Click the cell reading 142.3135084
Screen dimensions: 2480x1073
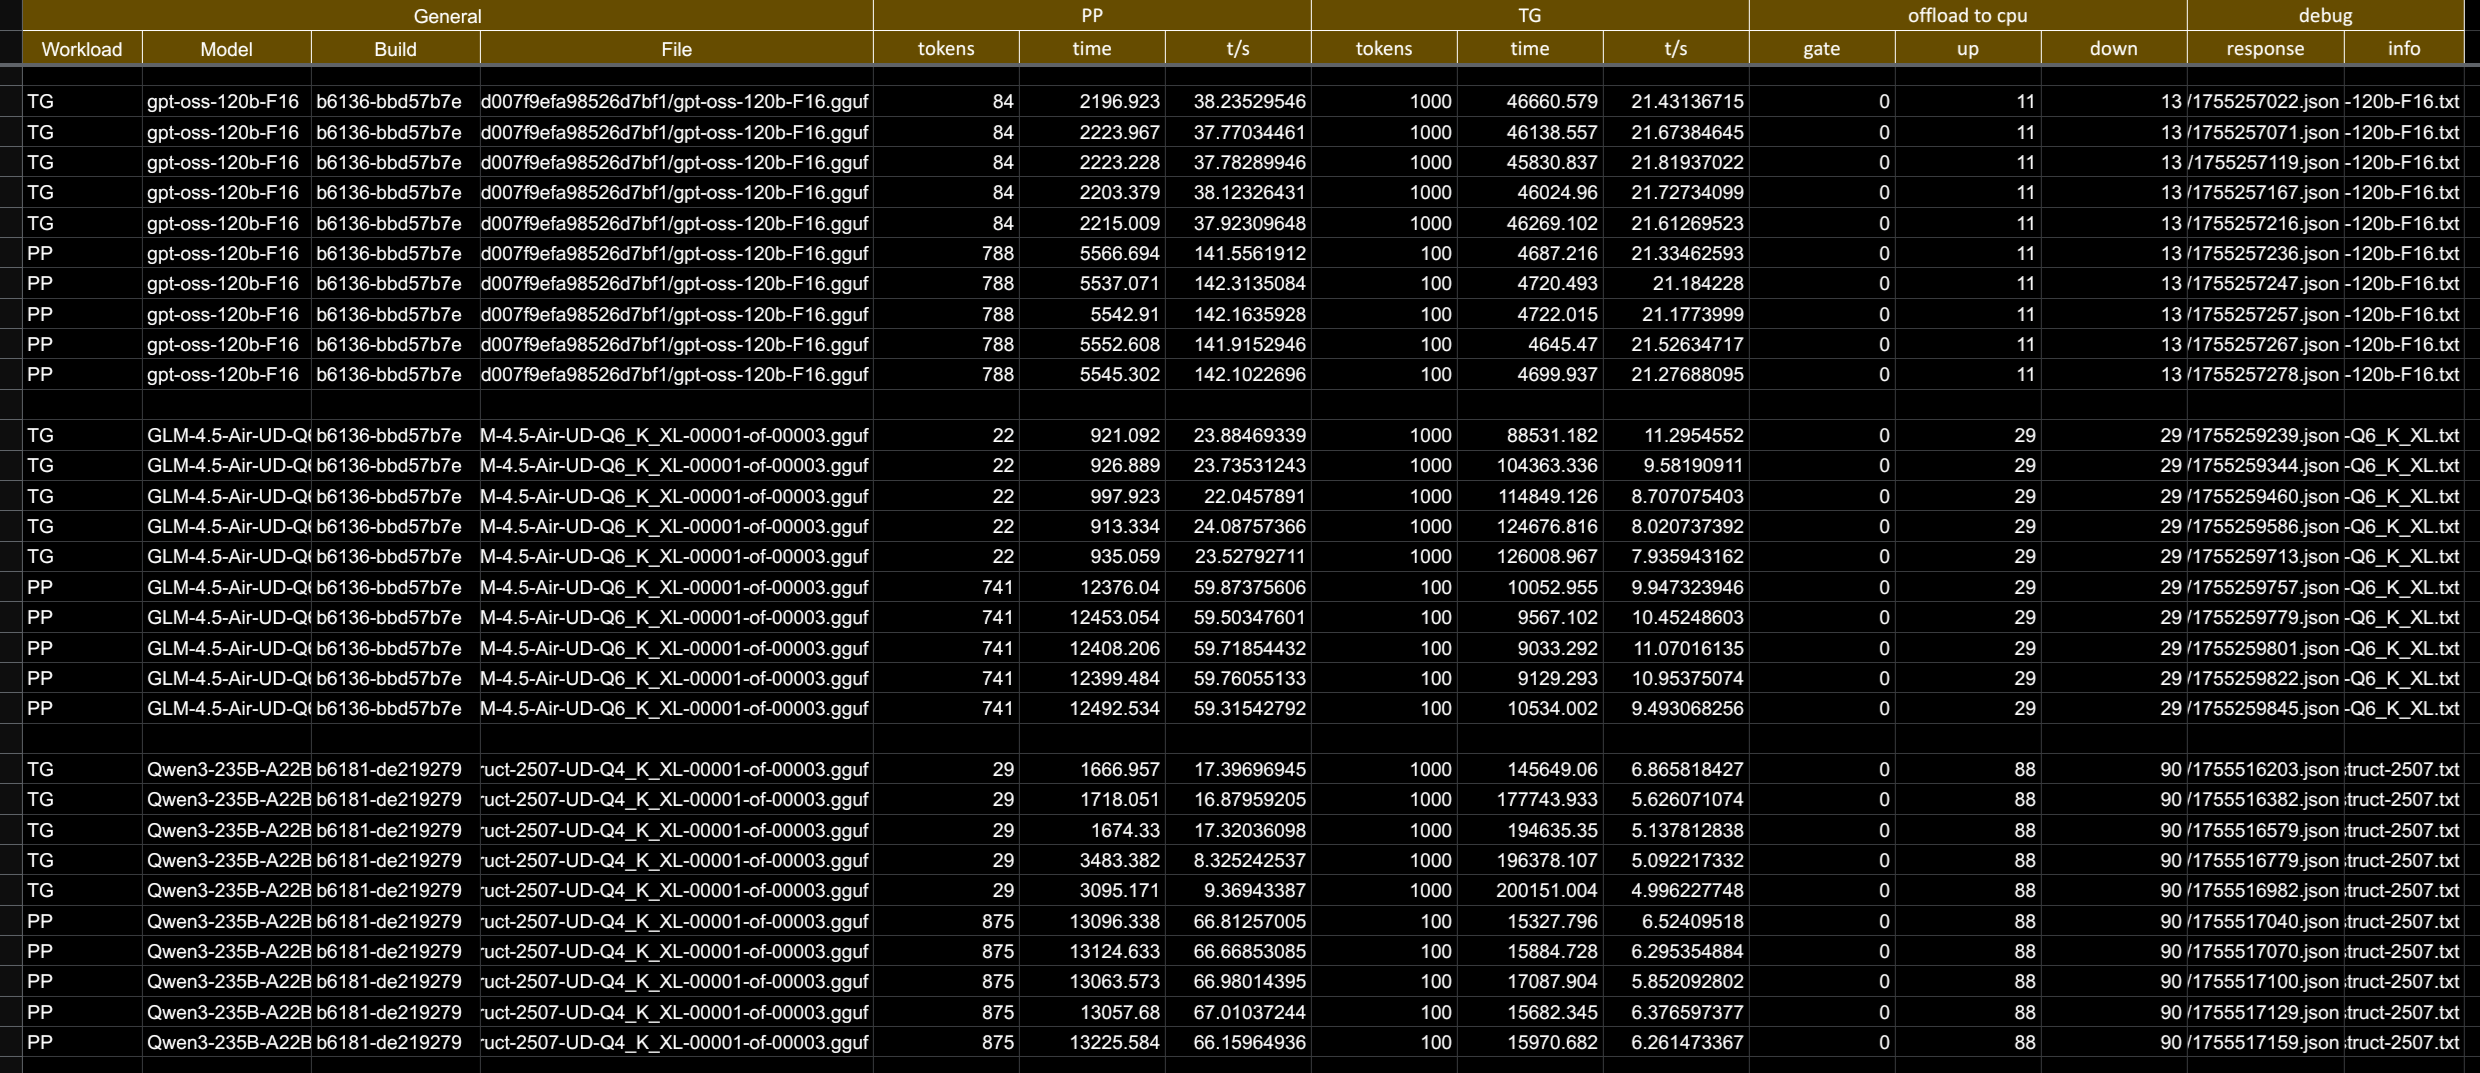pyautogui.click(x=1238, y=284)
